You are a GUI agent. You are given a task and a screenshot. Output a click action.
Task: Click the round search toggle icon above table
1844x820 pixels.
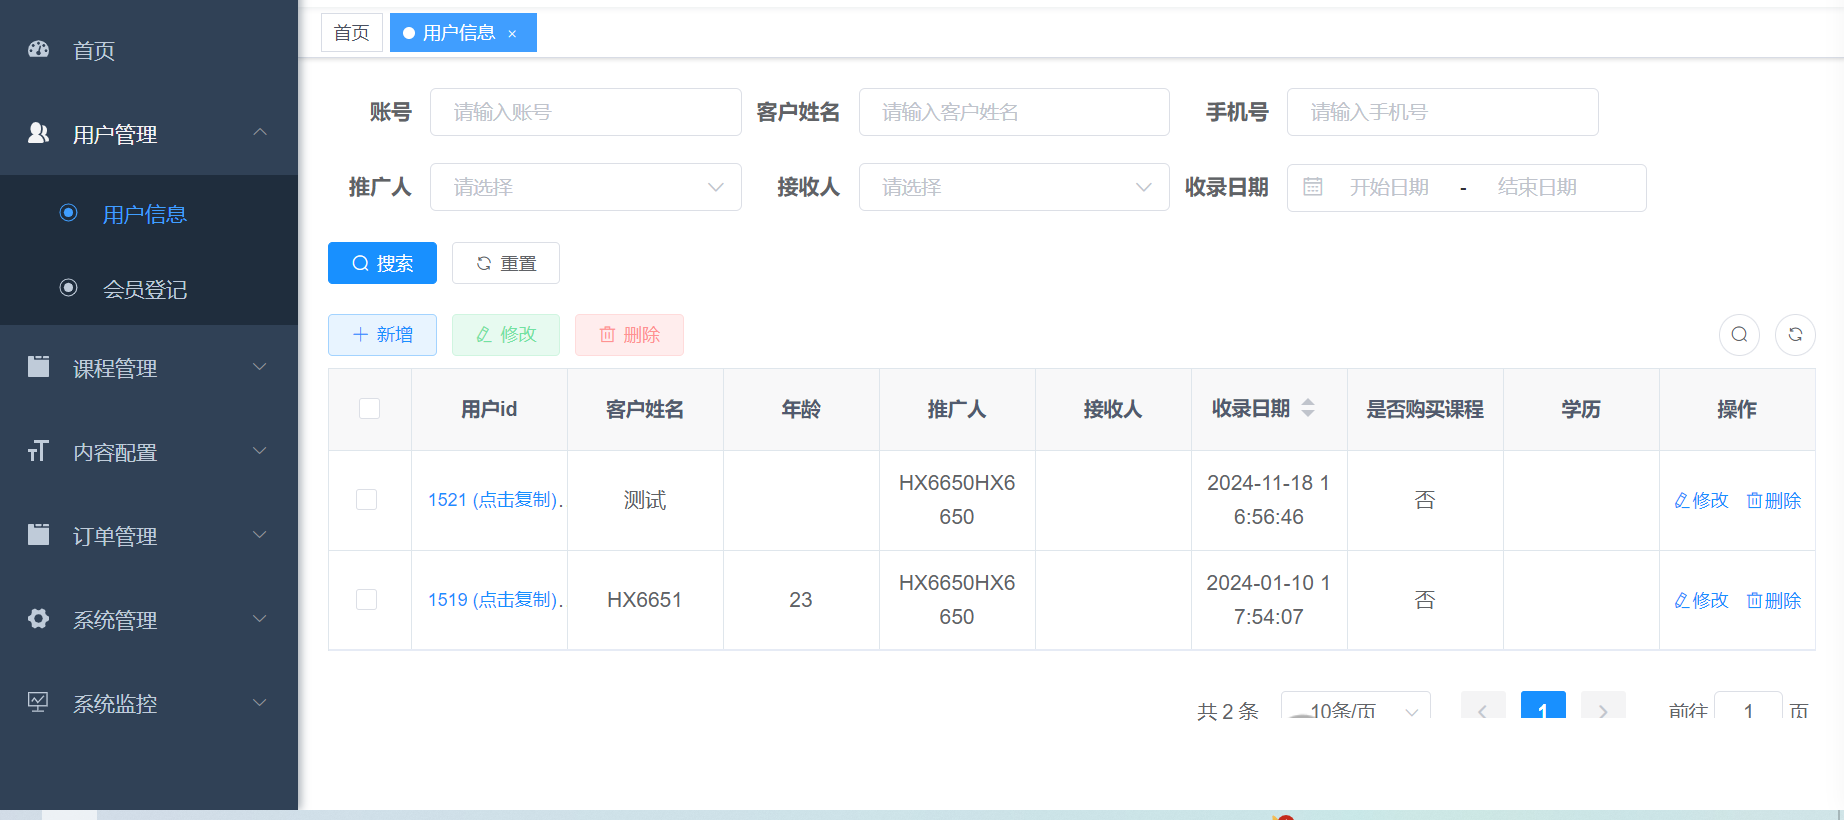pos(1739,335)
